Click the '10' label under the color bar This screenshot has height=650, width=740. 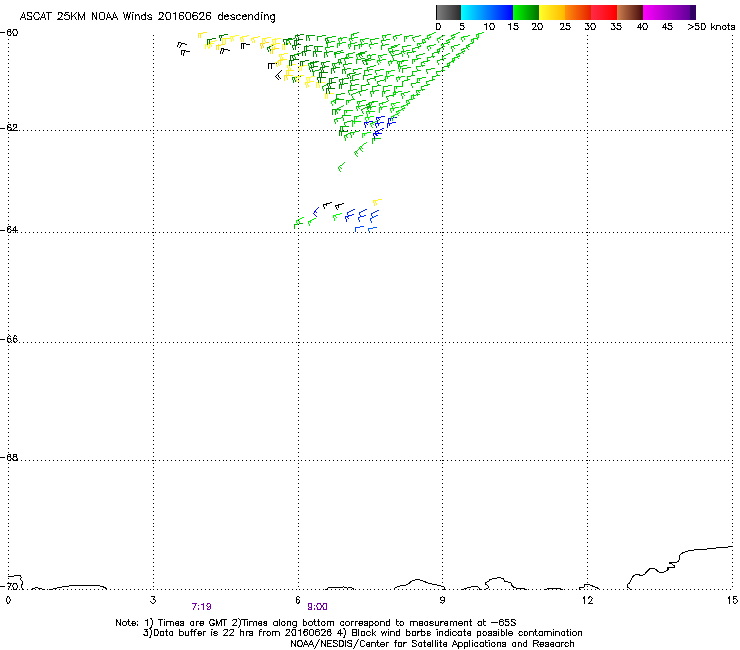click(489, 27)
